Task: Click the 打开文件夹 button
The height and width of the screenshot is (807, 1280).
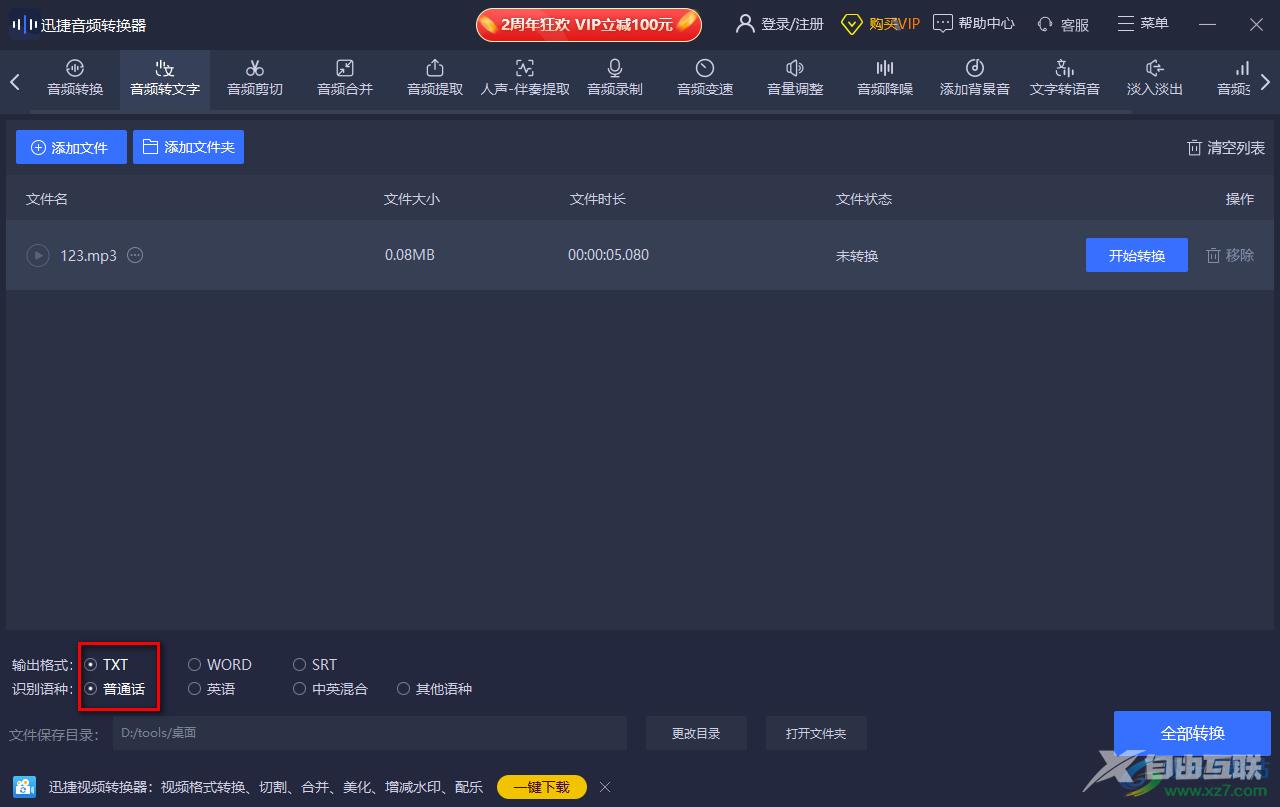Action: click(x=816, y=733)
